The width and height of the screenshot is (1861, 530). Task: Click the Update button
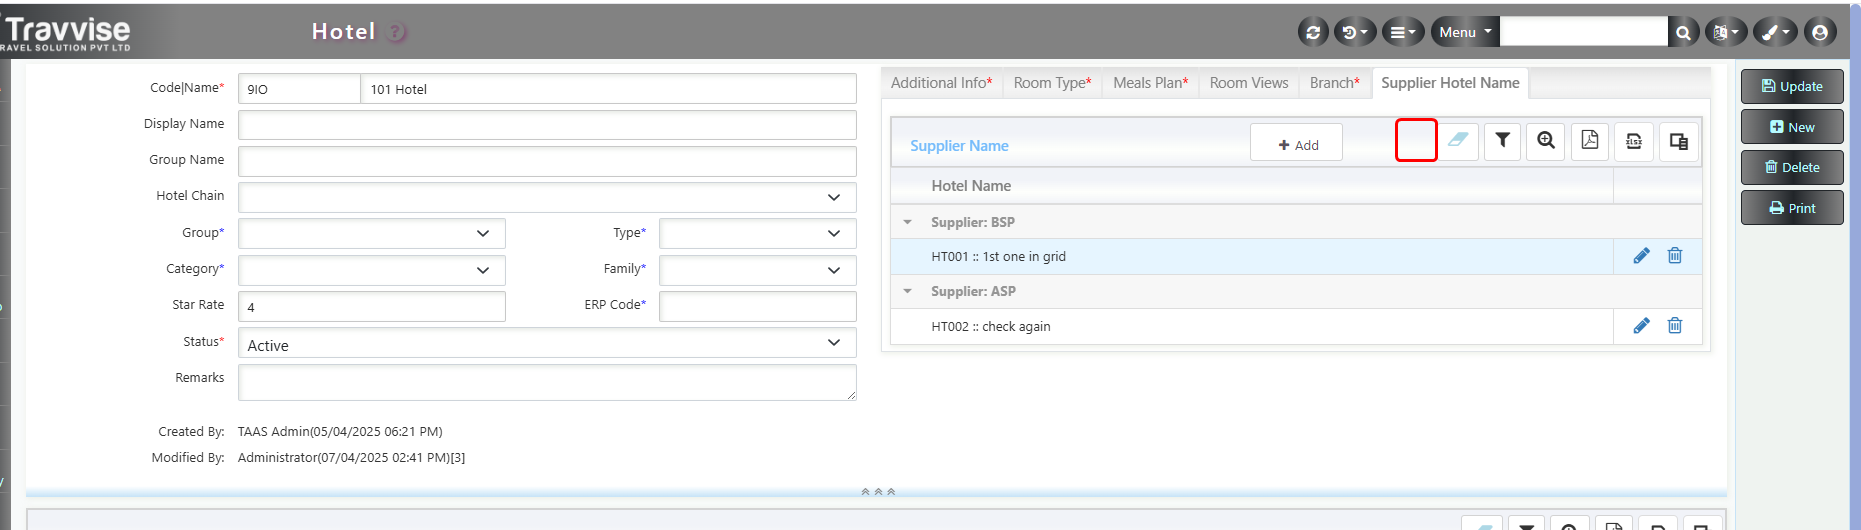(1792, 87)
